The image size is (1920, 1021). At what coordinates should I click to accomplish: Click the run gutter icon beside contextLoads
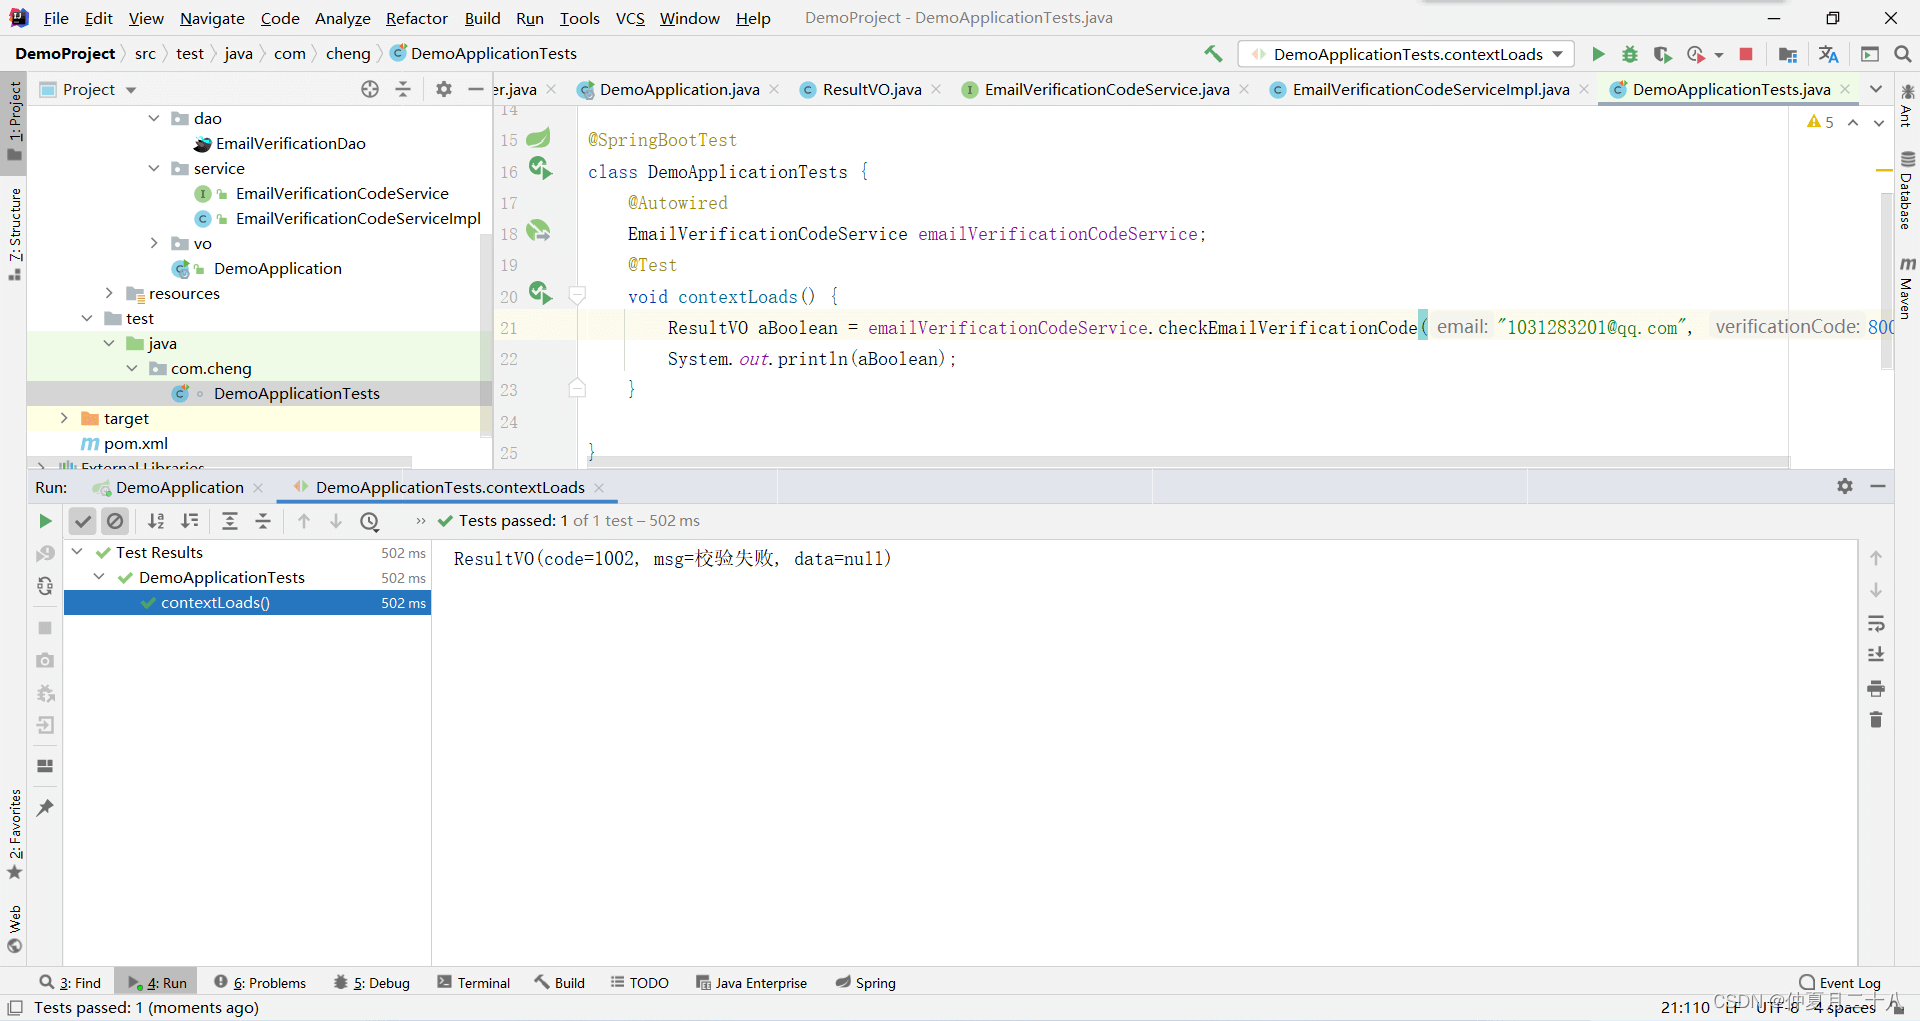coord(540,294)
